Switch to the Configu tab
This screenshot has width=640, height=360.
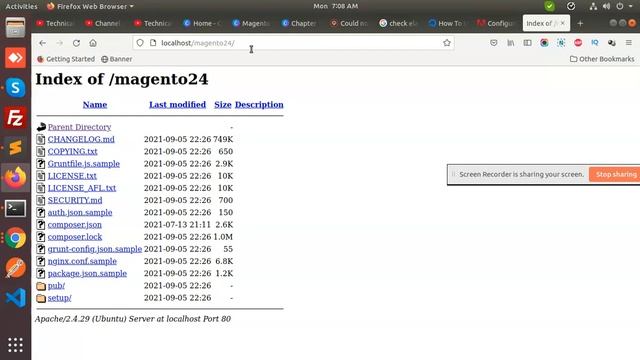pyautogui.click(x=496, y=23)
